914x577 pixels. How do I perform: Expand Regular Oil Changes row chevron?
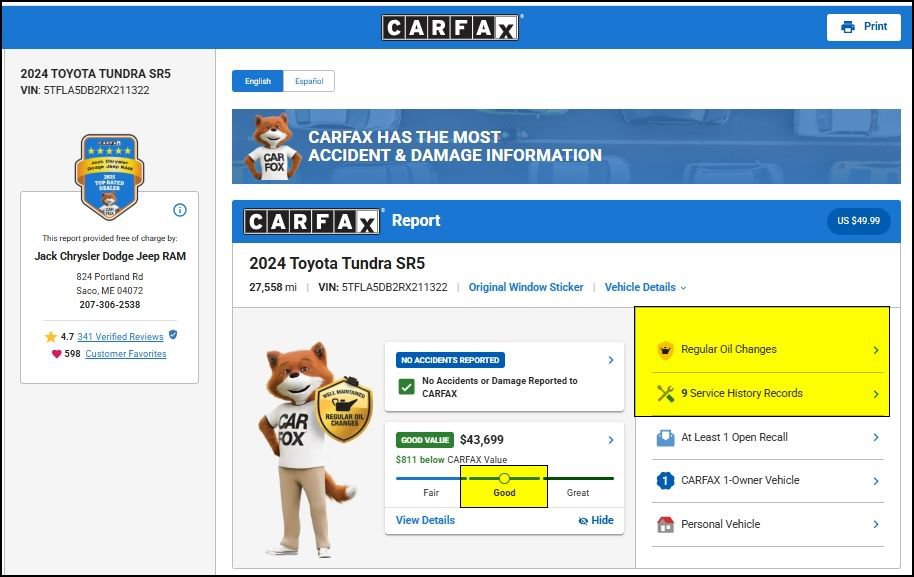876,350
